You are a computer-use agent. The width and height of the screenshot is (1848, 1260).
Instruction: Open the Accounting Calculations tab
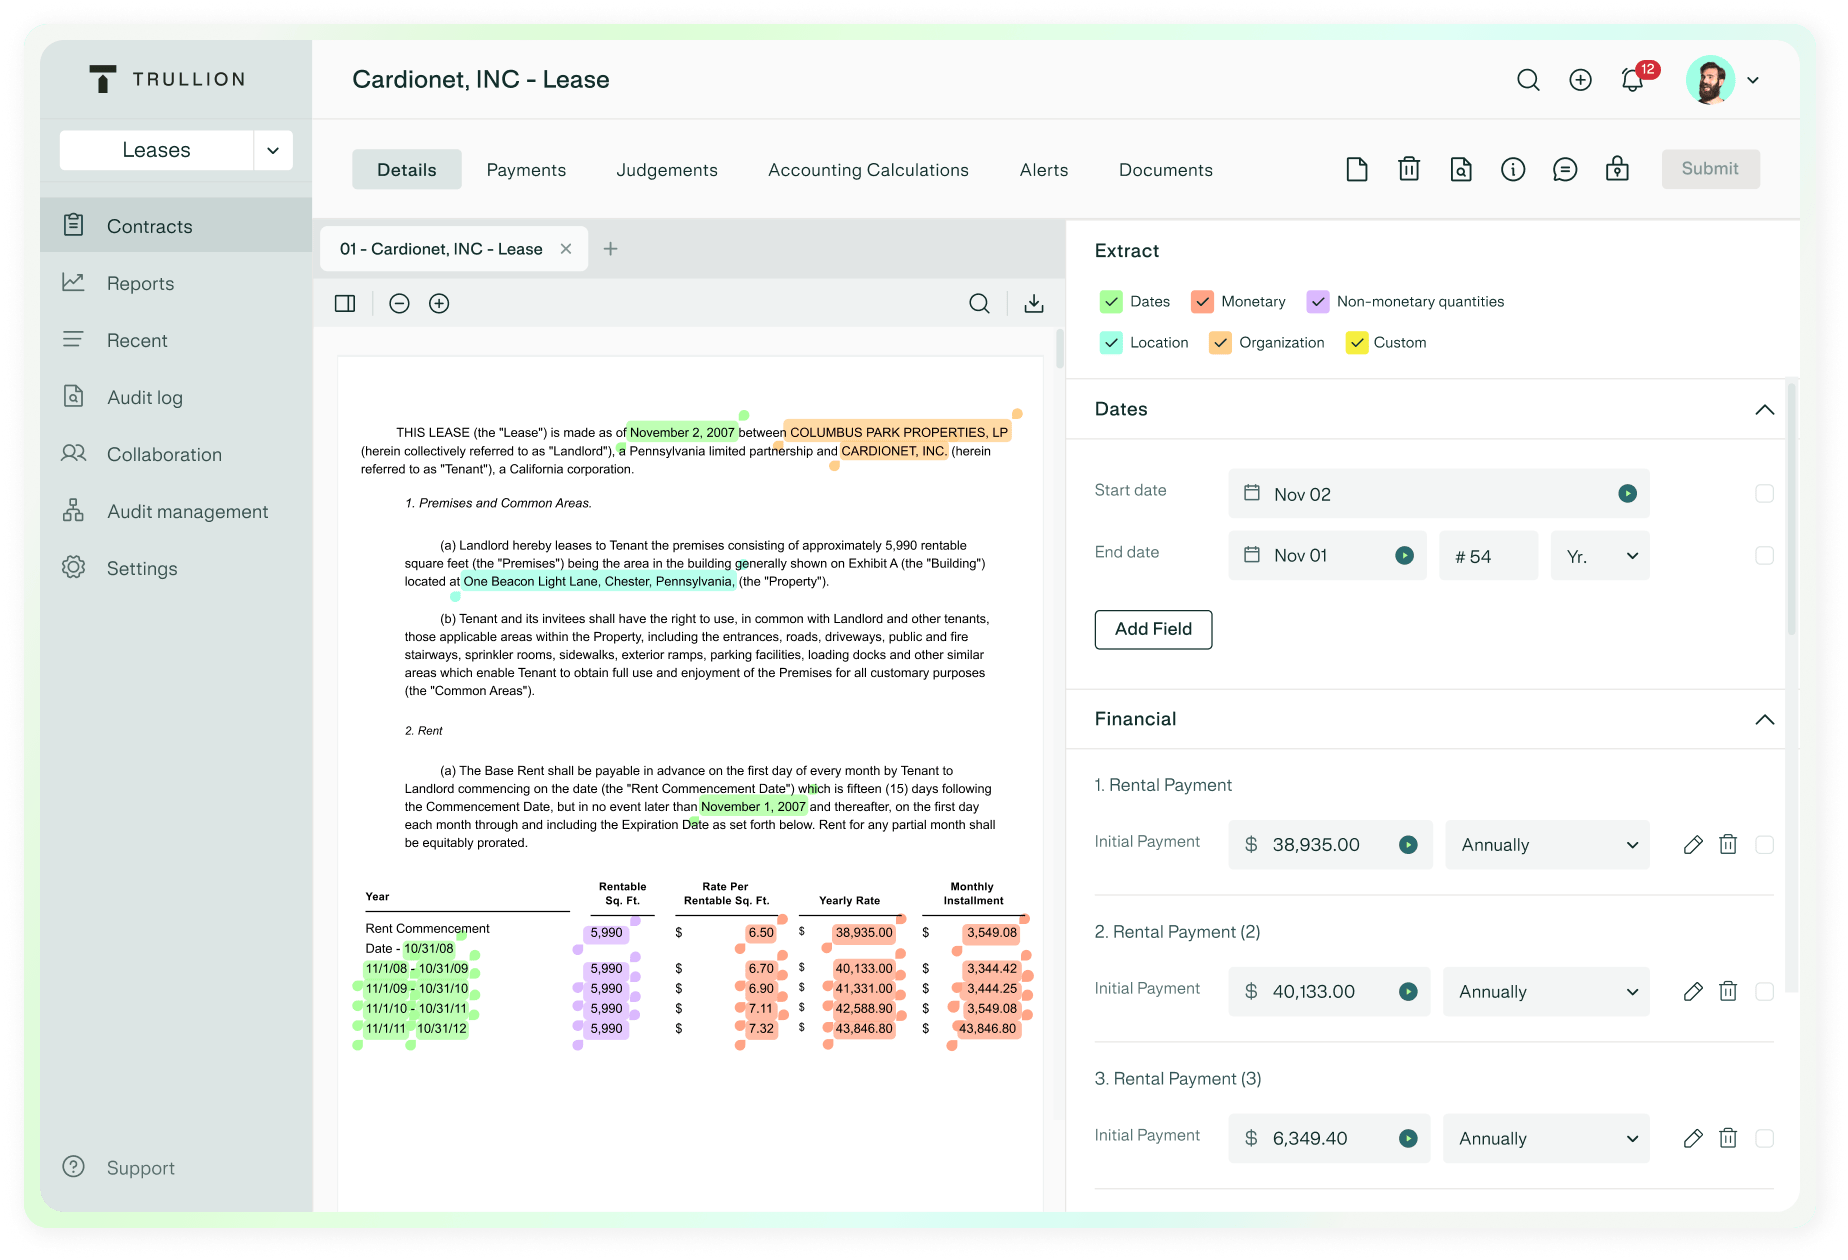click(868, 170)
